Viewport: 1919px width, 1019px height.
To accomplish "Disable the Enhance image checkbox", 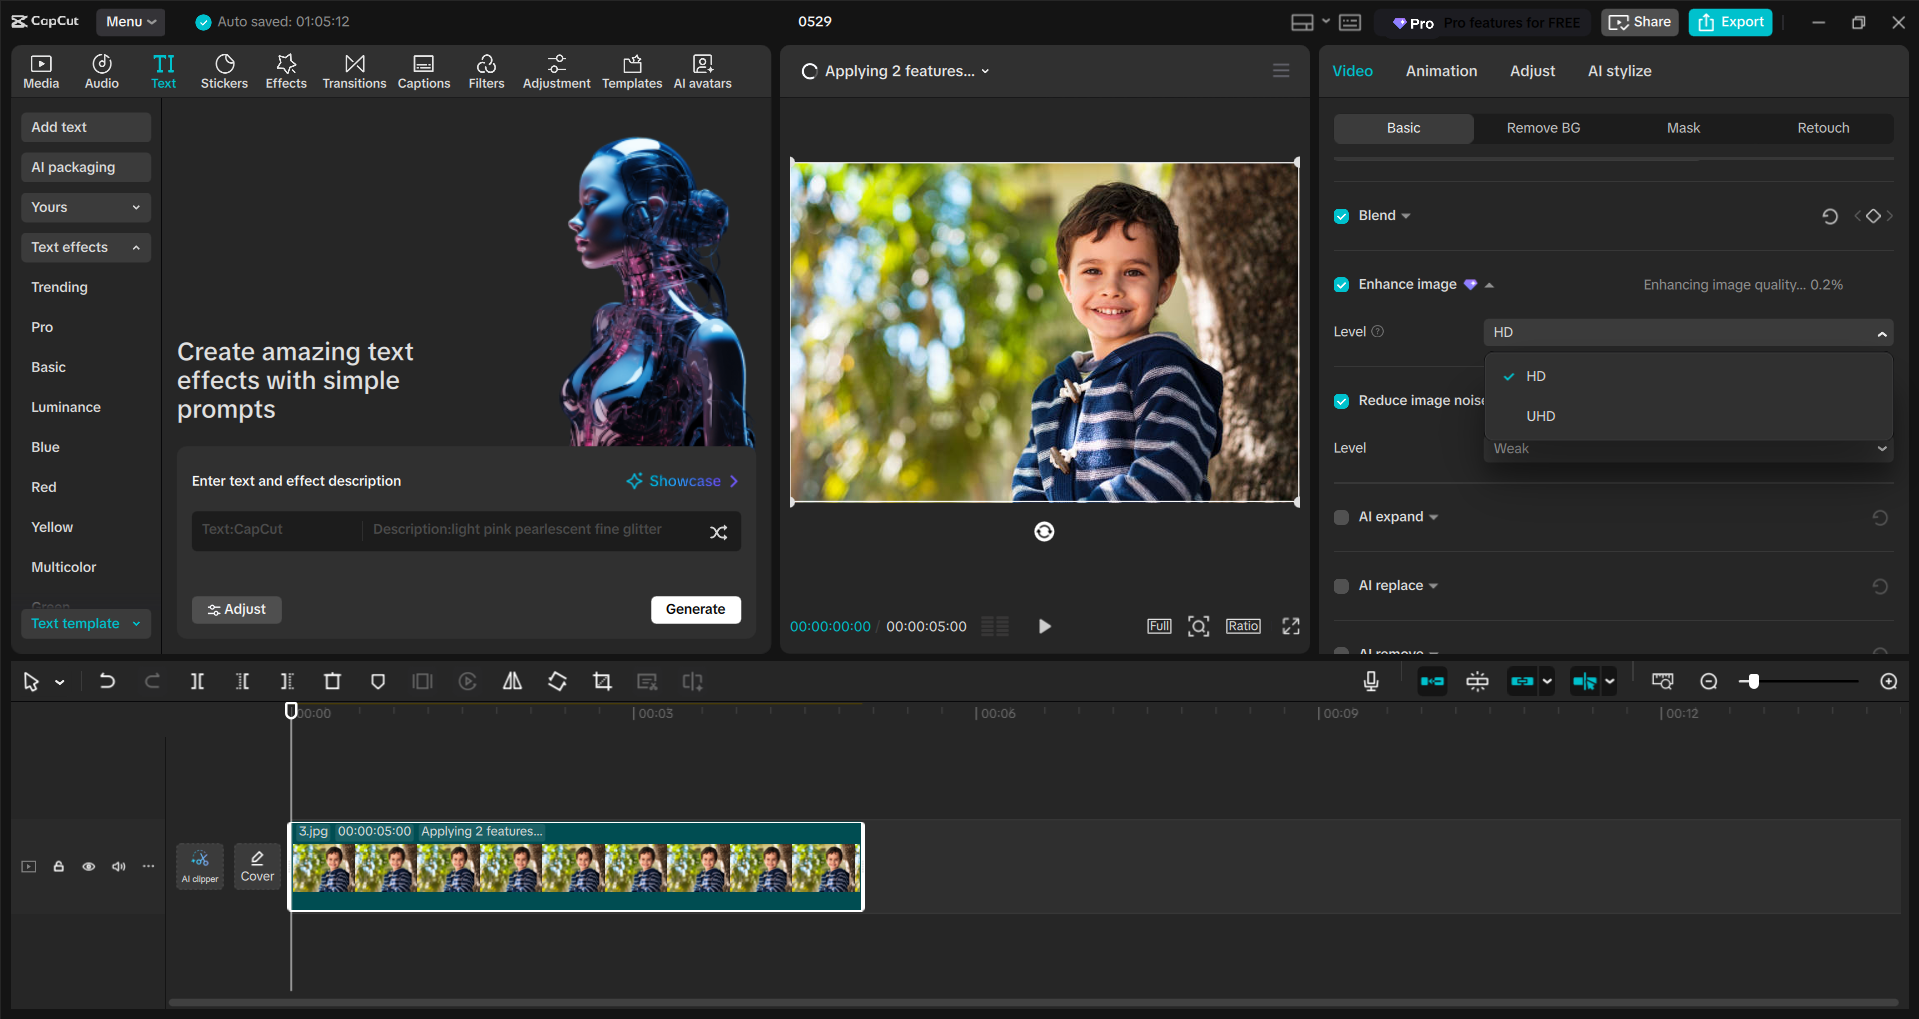I will 1340,284.
